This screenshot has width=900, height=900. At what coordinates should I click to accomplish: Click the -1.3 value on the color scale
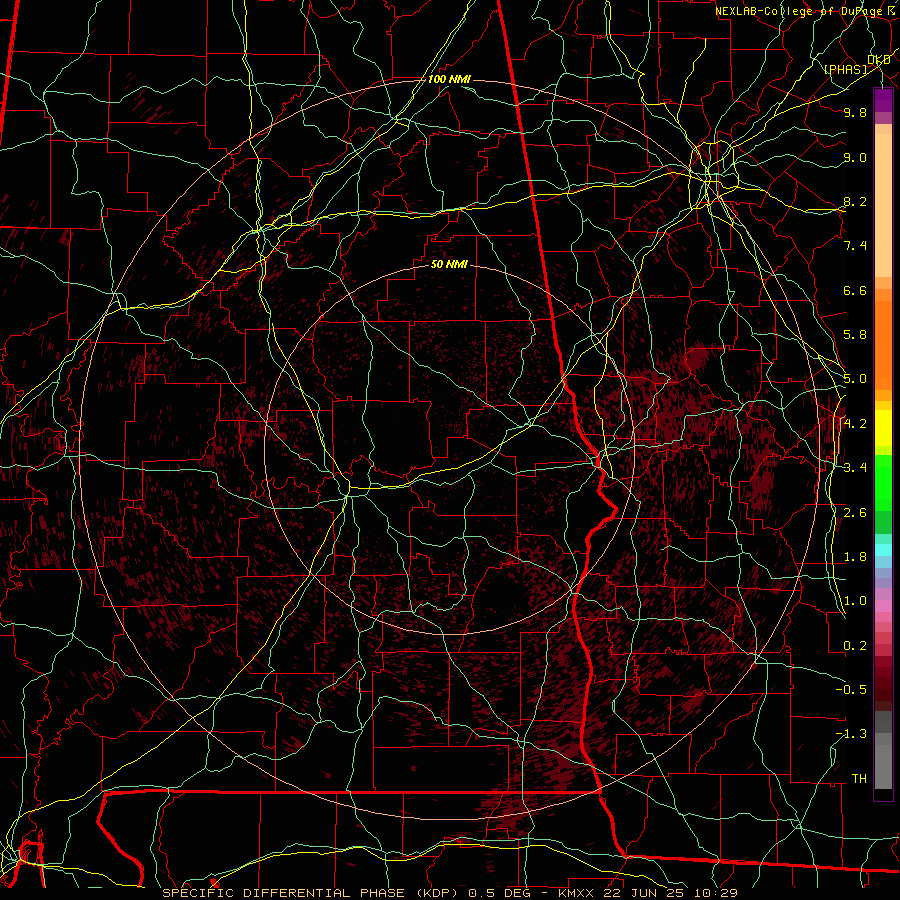851,734
